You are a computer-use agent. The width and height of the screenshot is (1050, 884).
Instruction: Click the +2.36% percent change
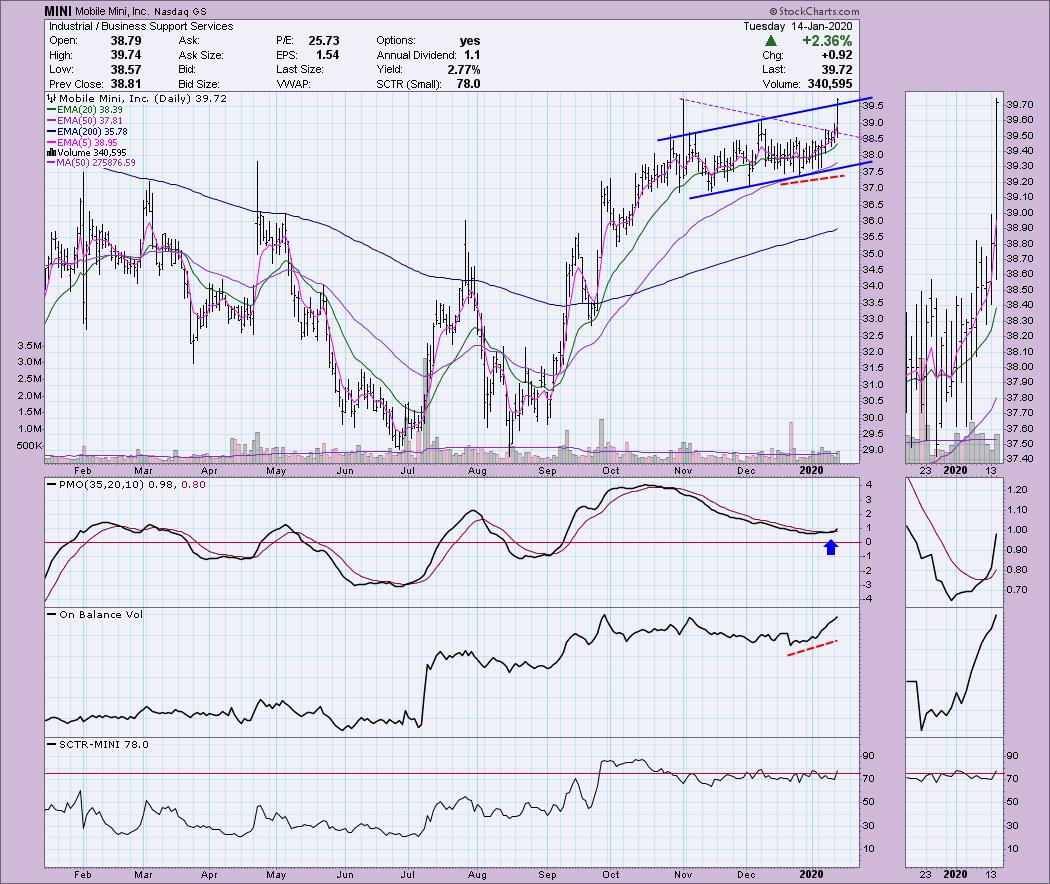827,41
